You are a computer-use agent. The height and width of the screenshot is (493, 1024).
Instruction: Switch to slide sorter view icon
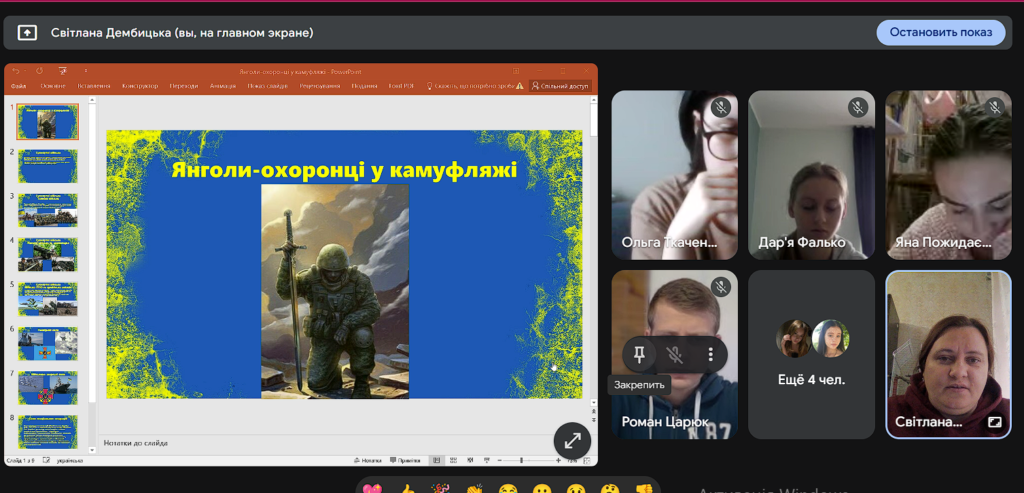point(454,460)
